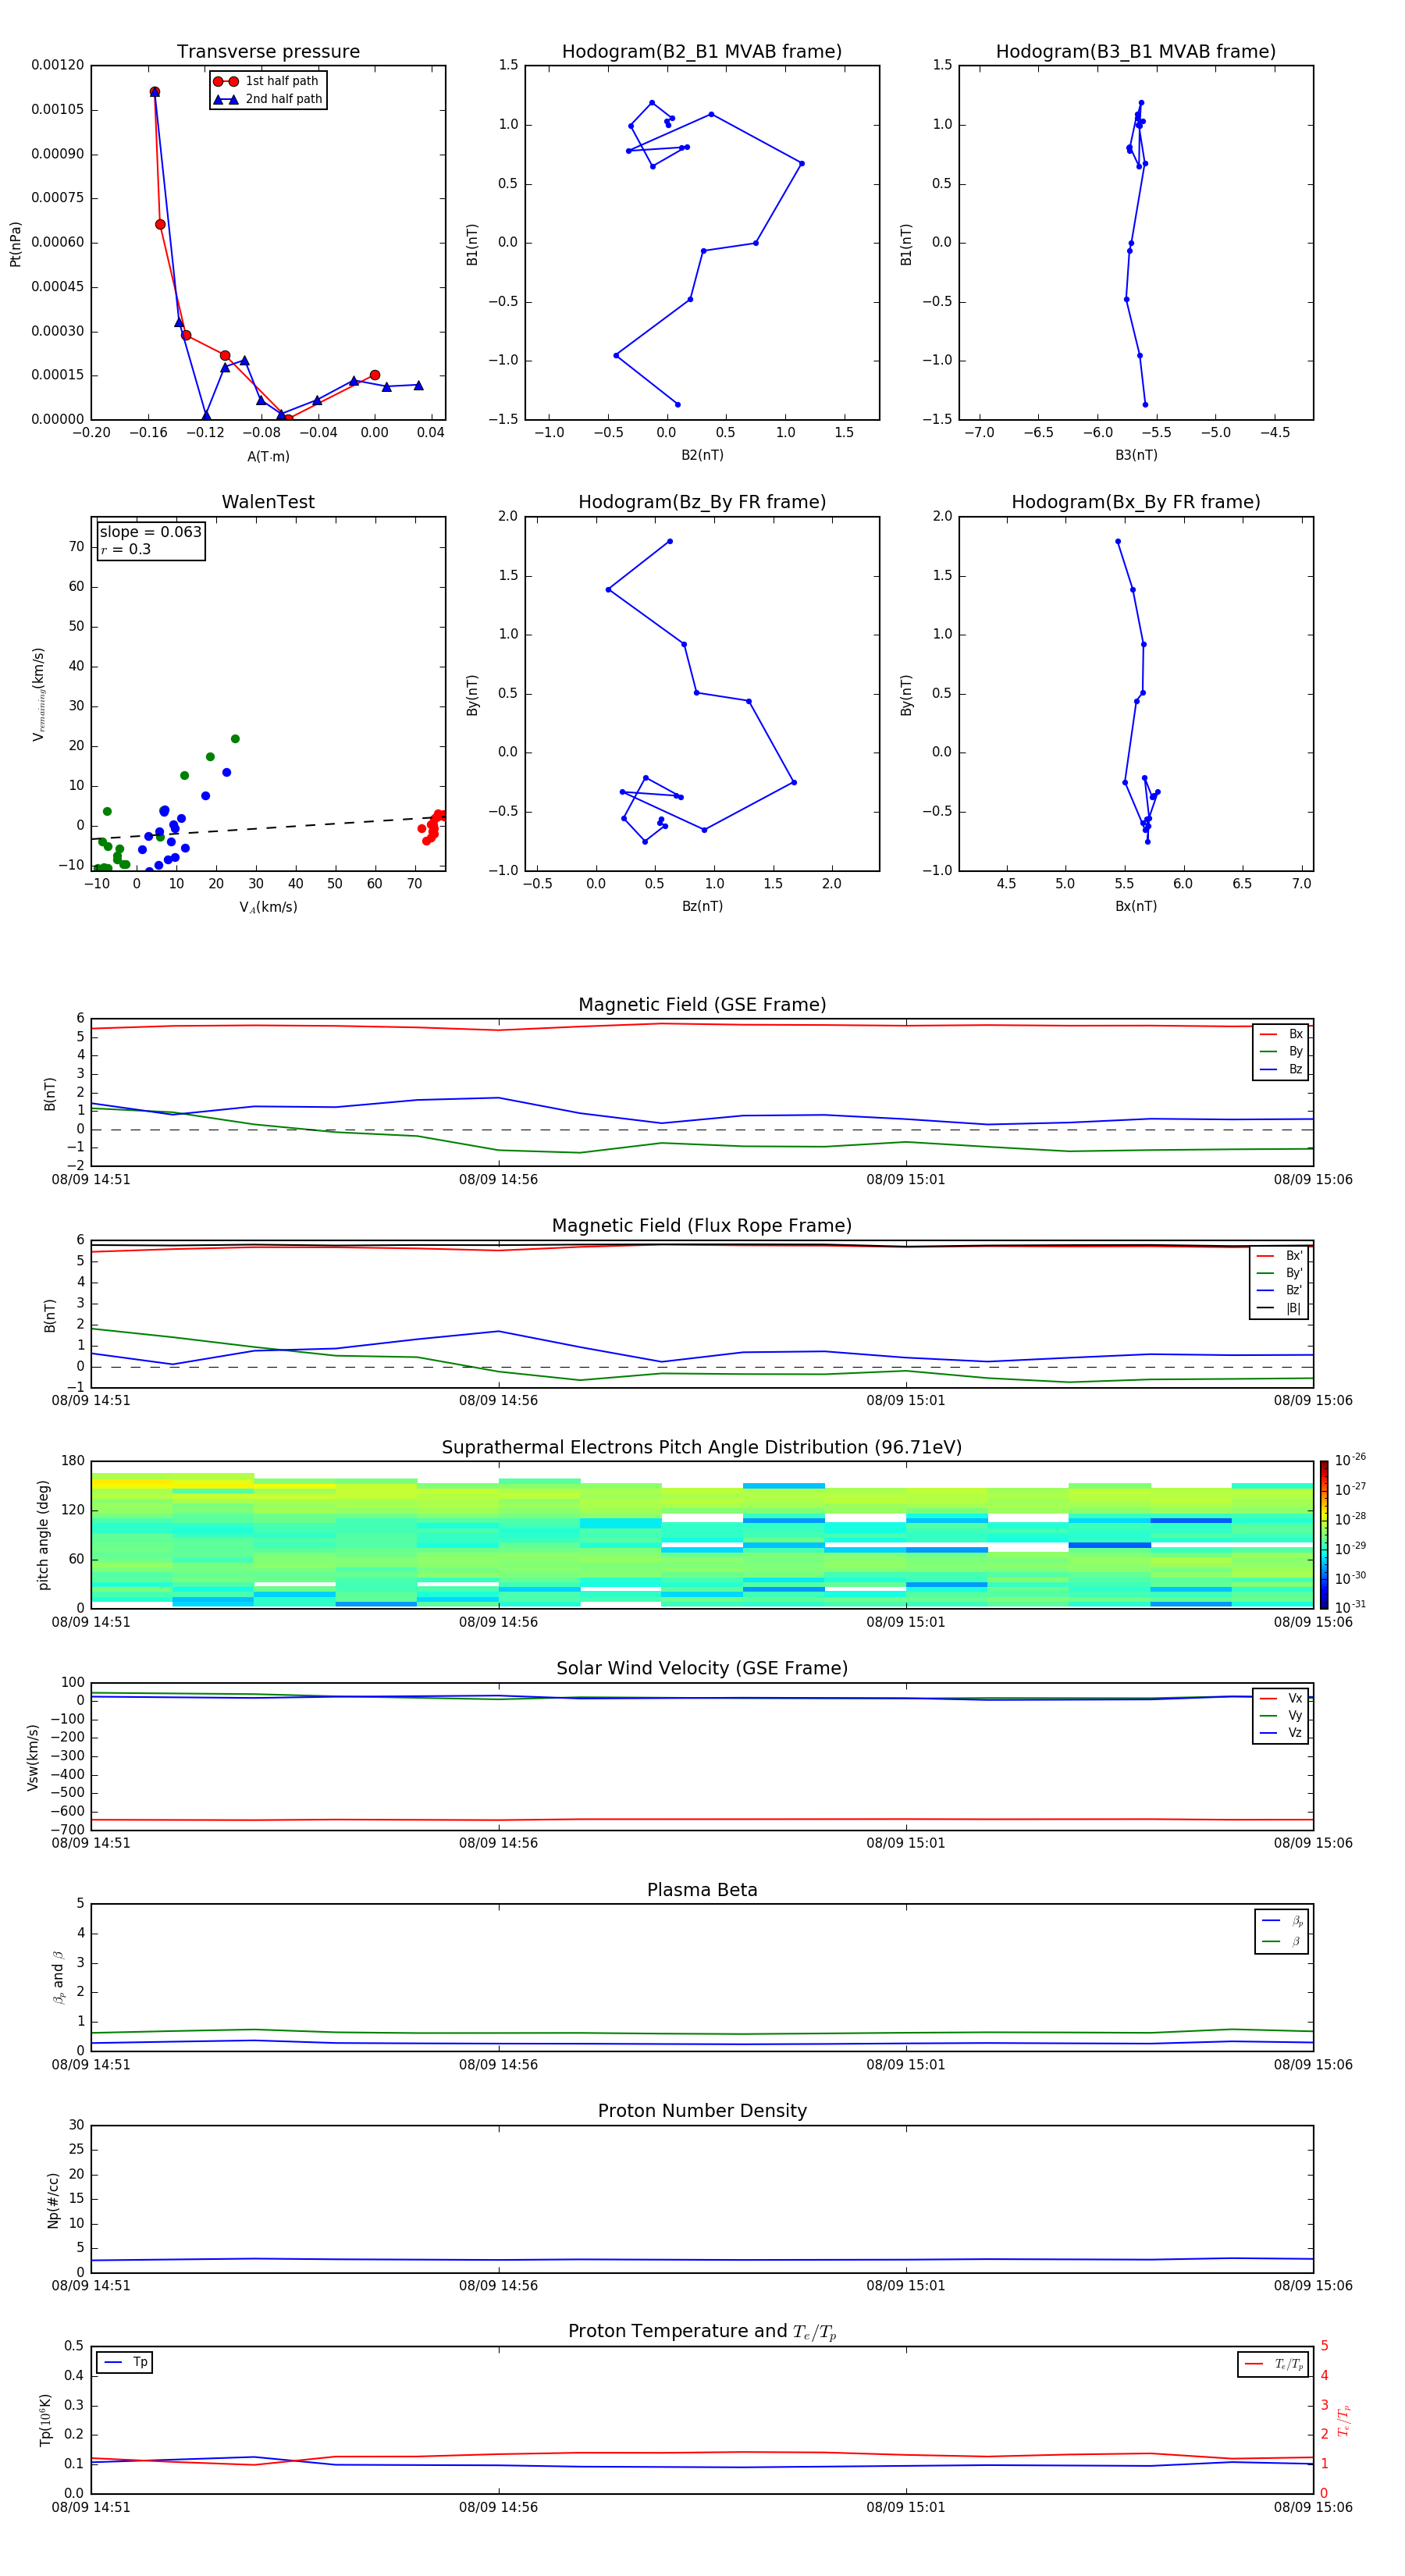Click 'Hodogram(Bx_By FR frame)' title

point(1136,502)
